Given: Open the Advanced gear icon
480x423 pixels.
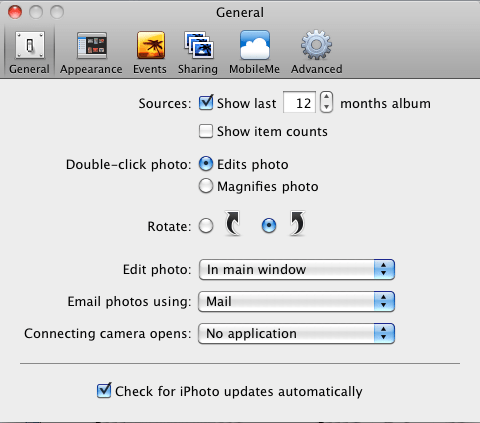Looking at the screenshot, I should (x=316, y=45).
